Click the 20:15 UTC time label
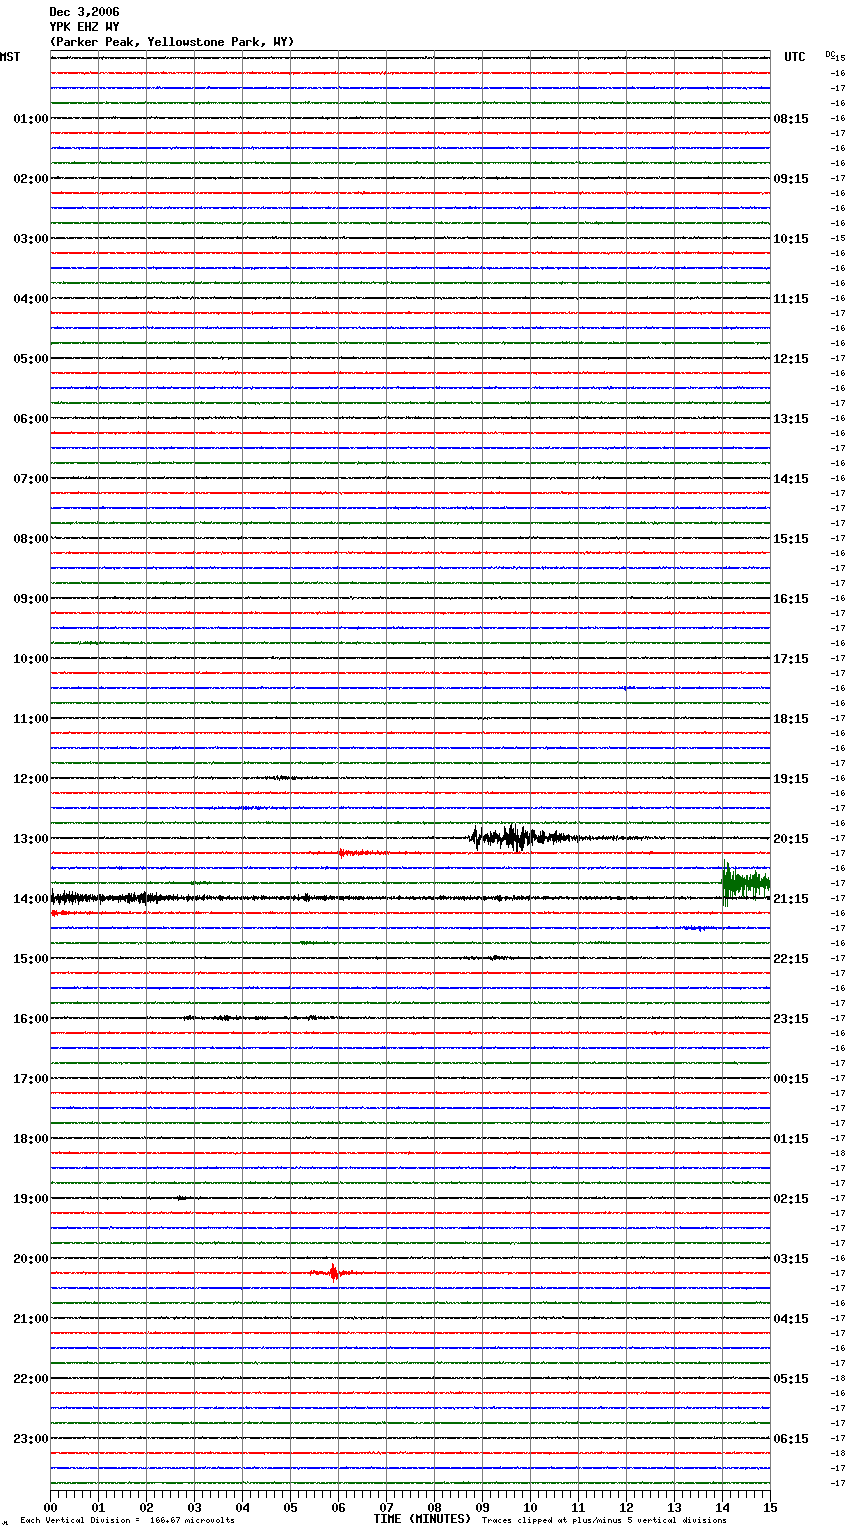 click(791, 839)
